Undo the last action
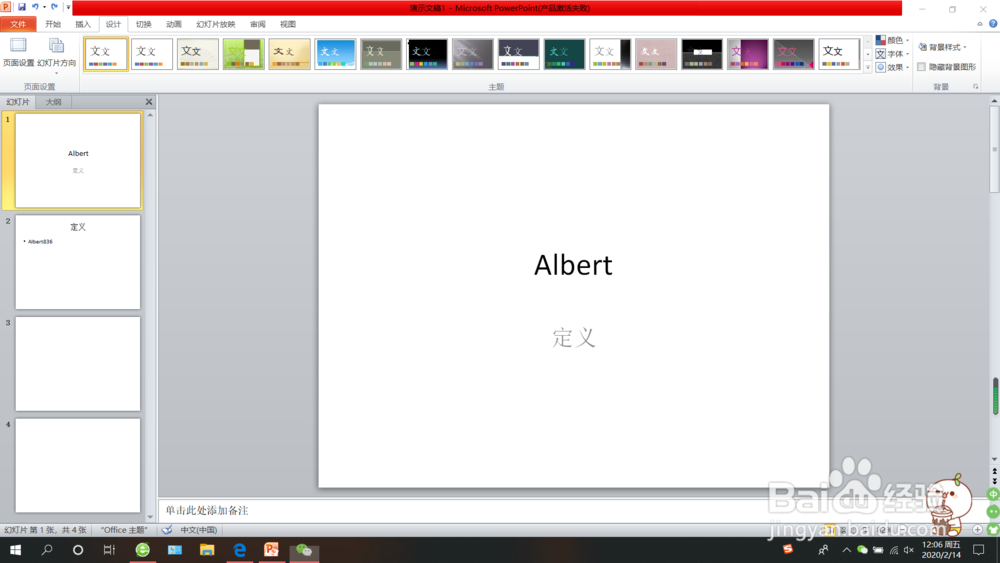 tap(35, 7)
